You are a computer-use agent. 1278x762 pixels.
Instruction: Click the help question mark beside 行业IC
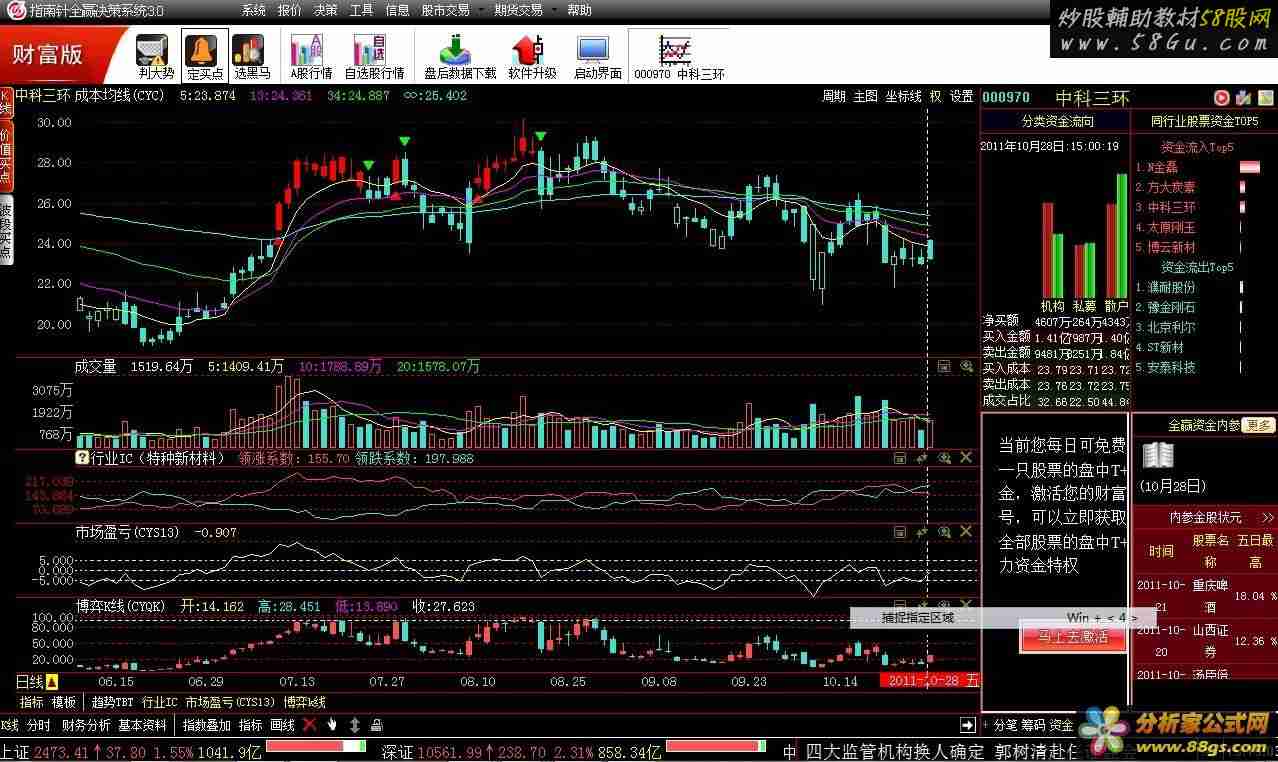82,458
